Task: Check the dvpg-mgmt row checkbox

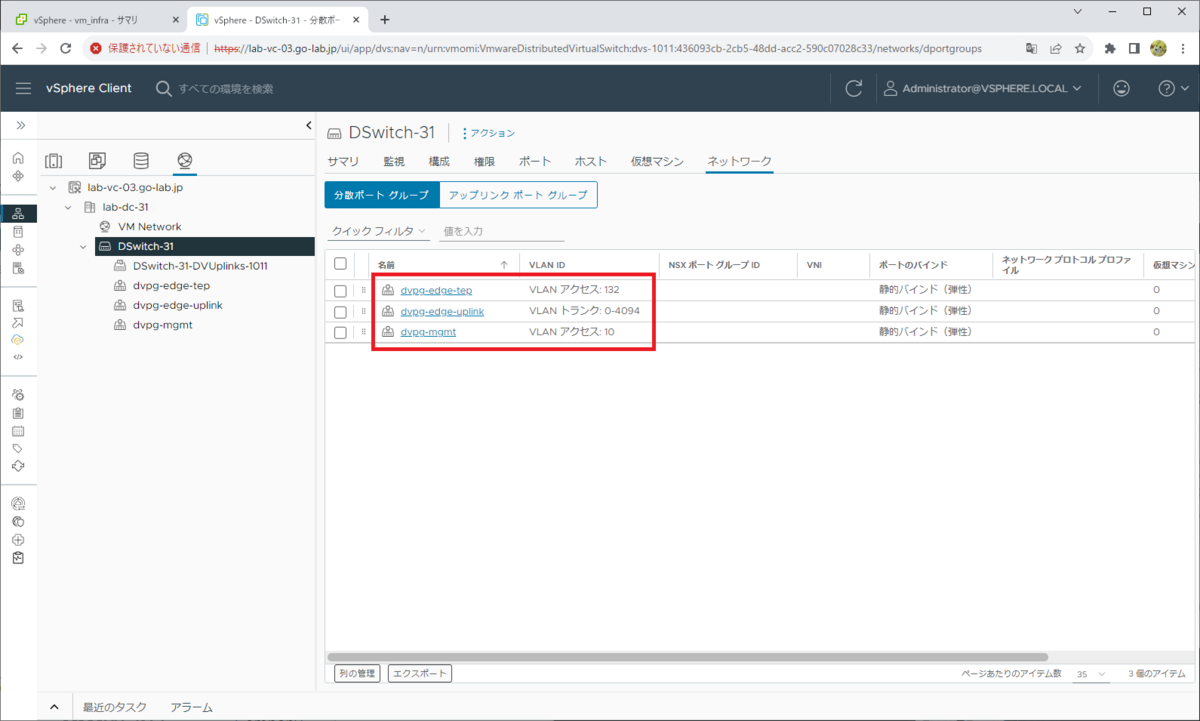Action: pyautogui.click(x=341, y=332)
